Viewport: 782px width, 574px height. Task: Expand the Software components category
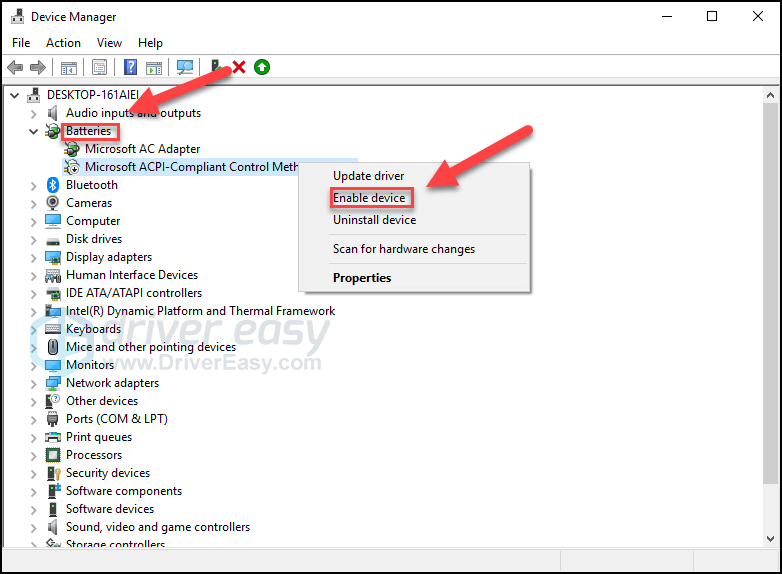(33, 492)
